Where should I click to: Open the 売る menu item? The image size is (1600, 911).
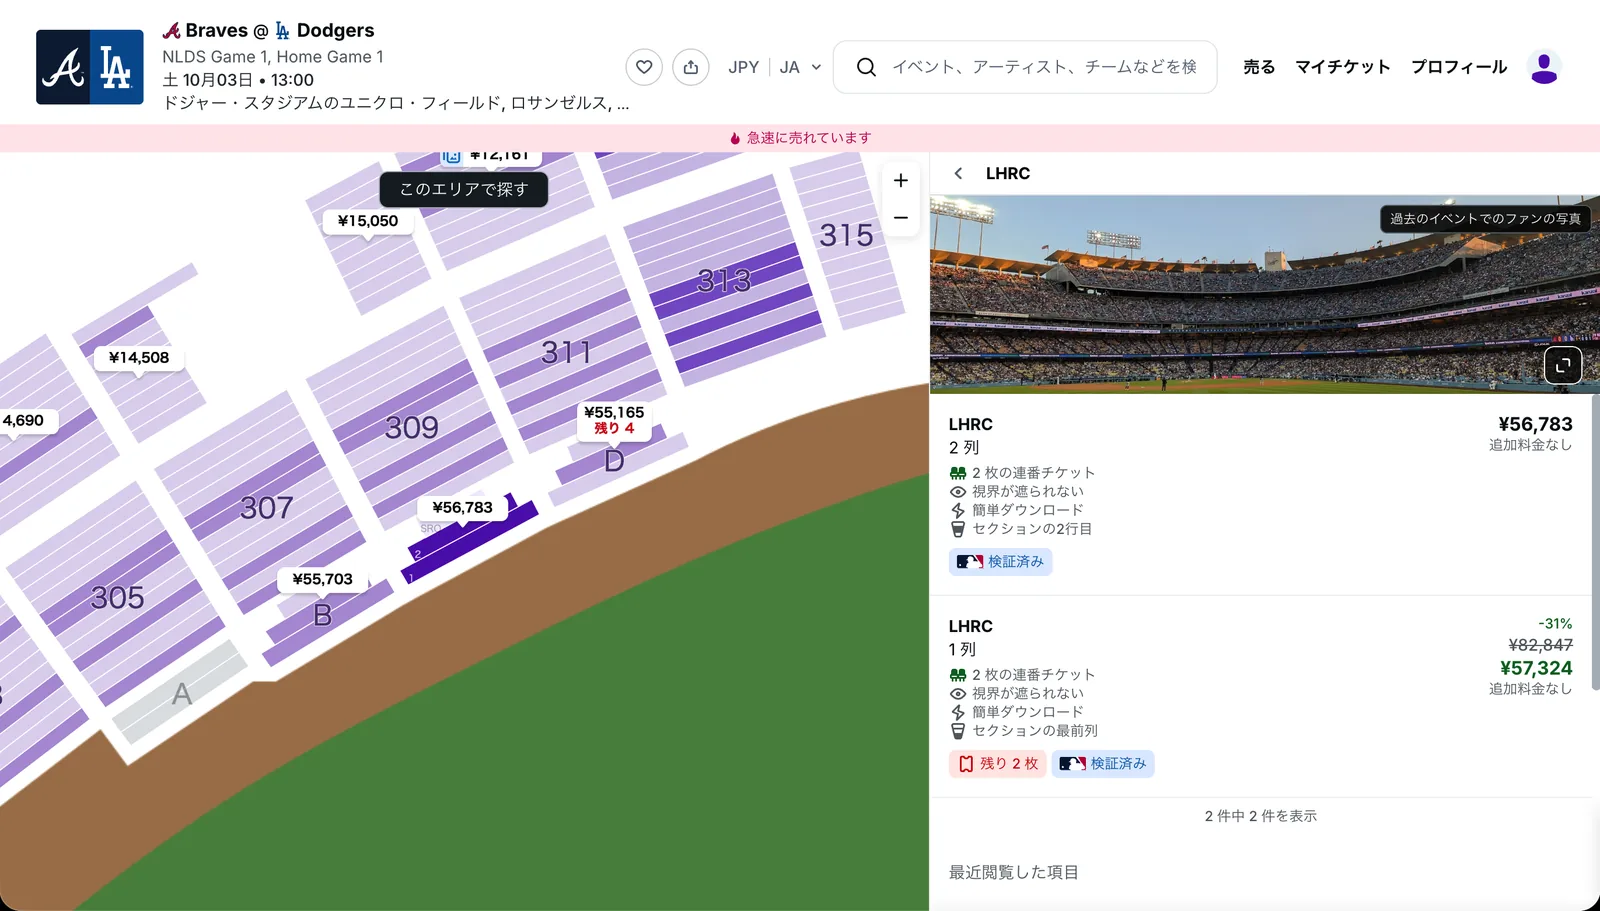tap(1259, 67)
